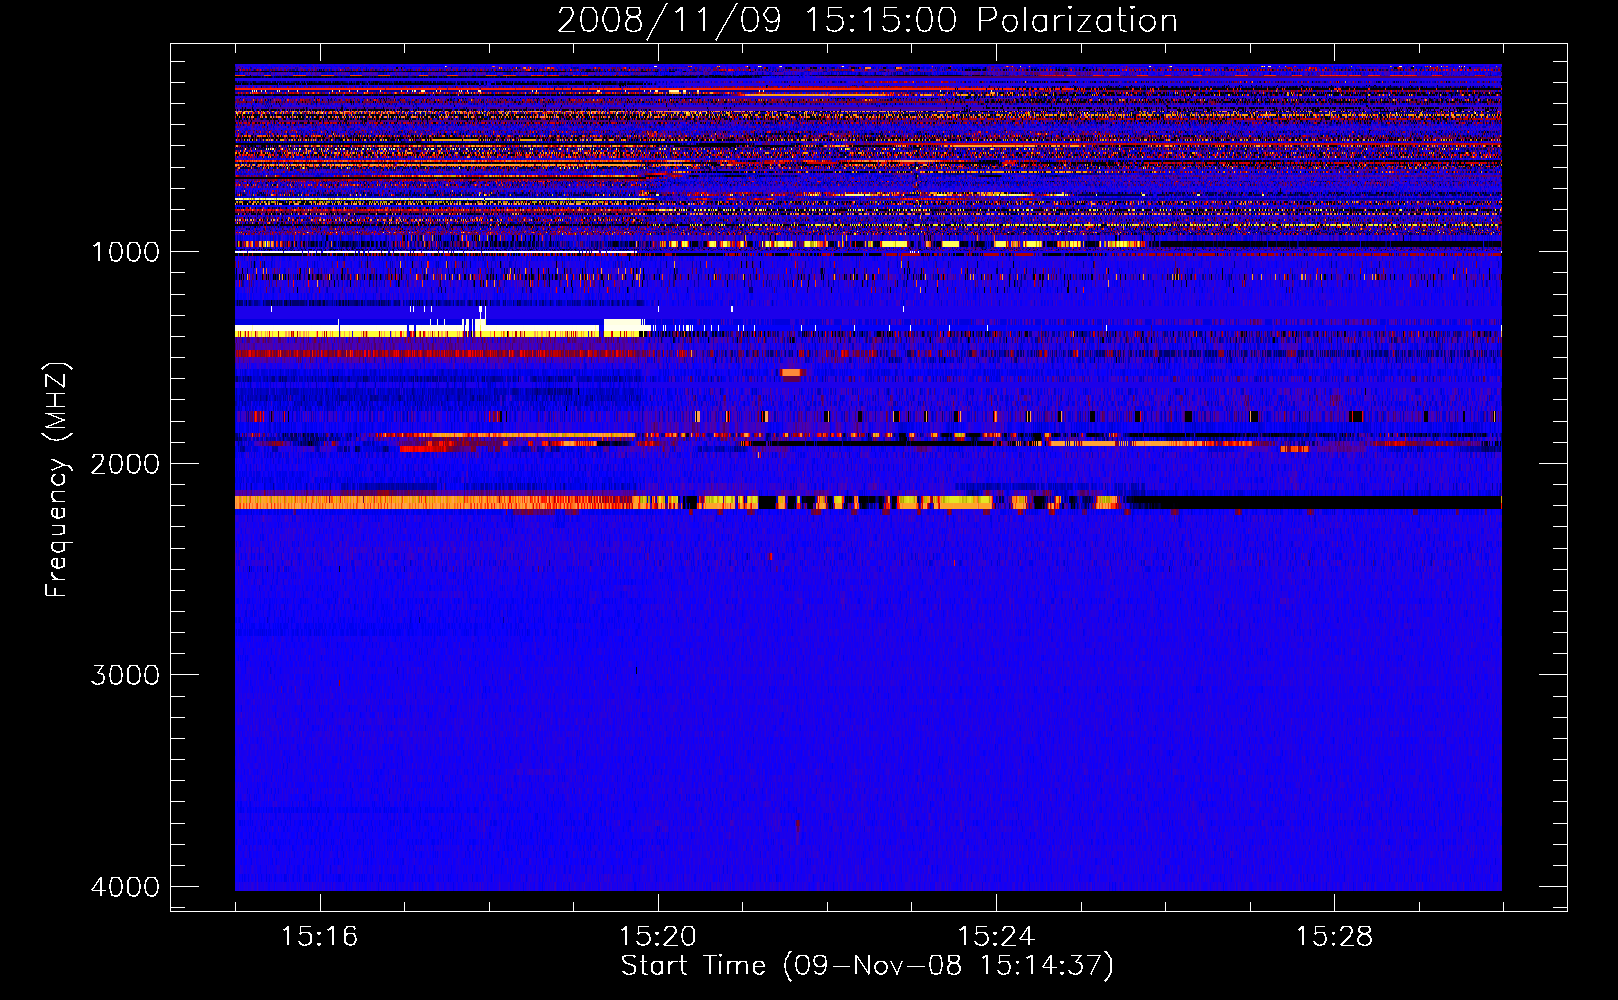The height and width of the screenshot is (1000, 1618).
Task: Click the 15:24 time tick label
Action: pyautogui.click(x=996, y=937)
